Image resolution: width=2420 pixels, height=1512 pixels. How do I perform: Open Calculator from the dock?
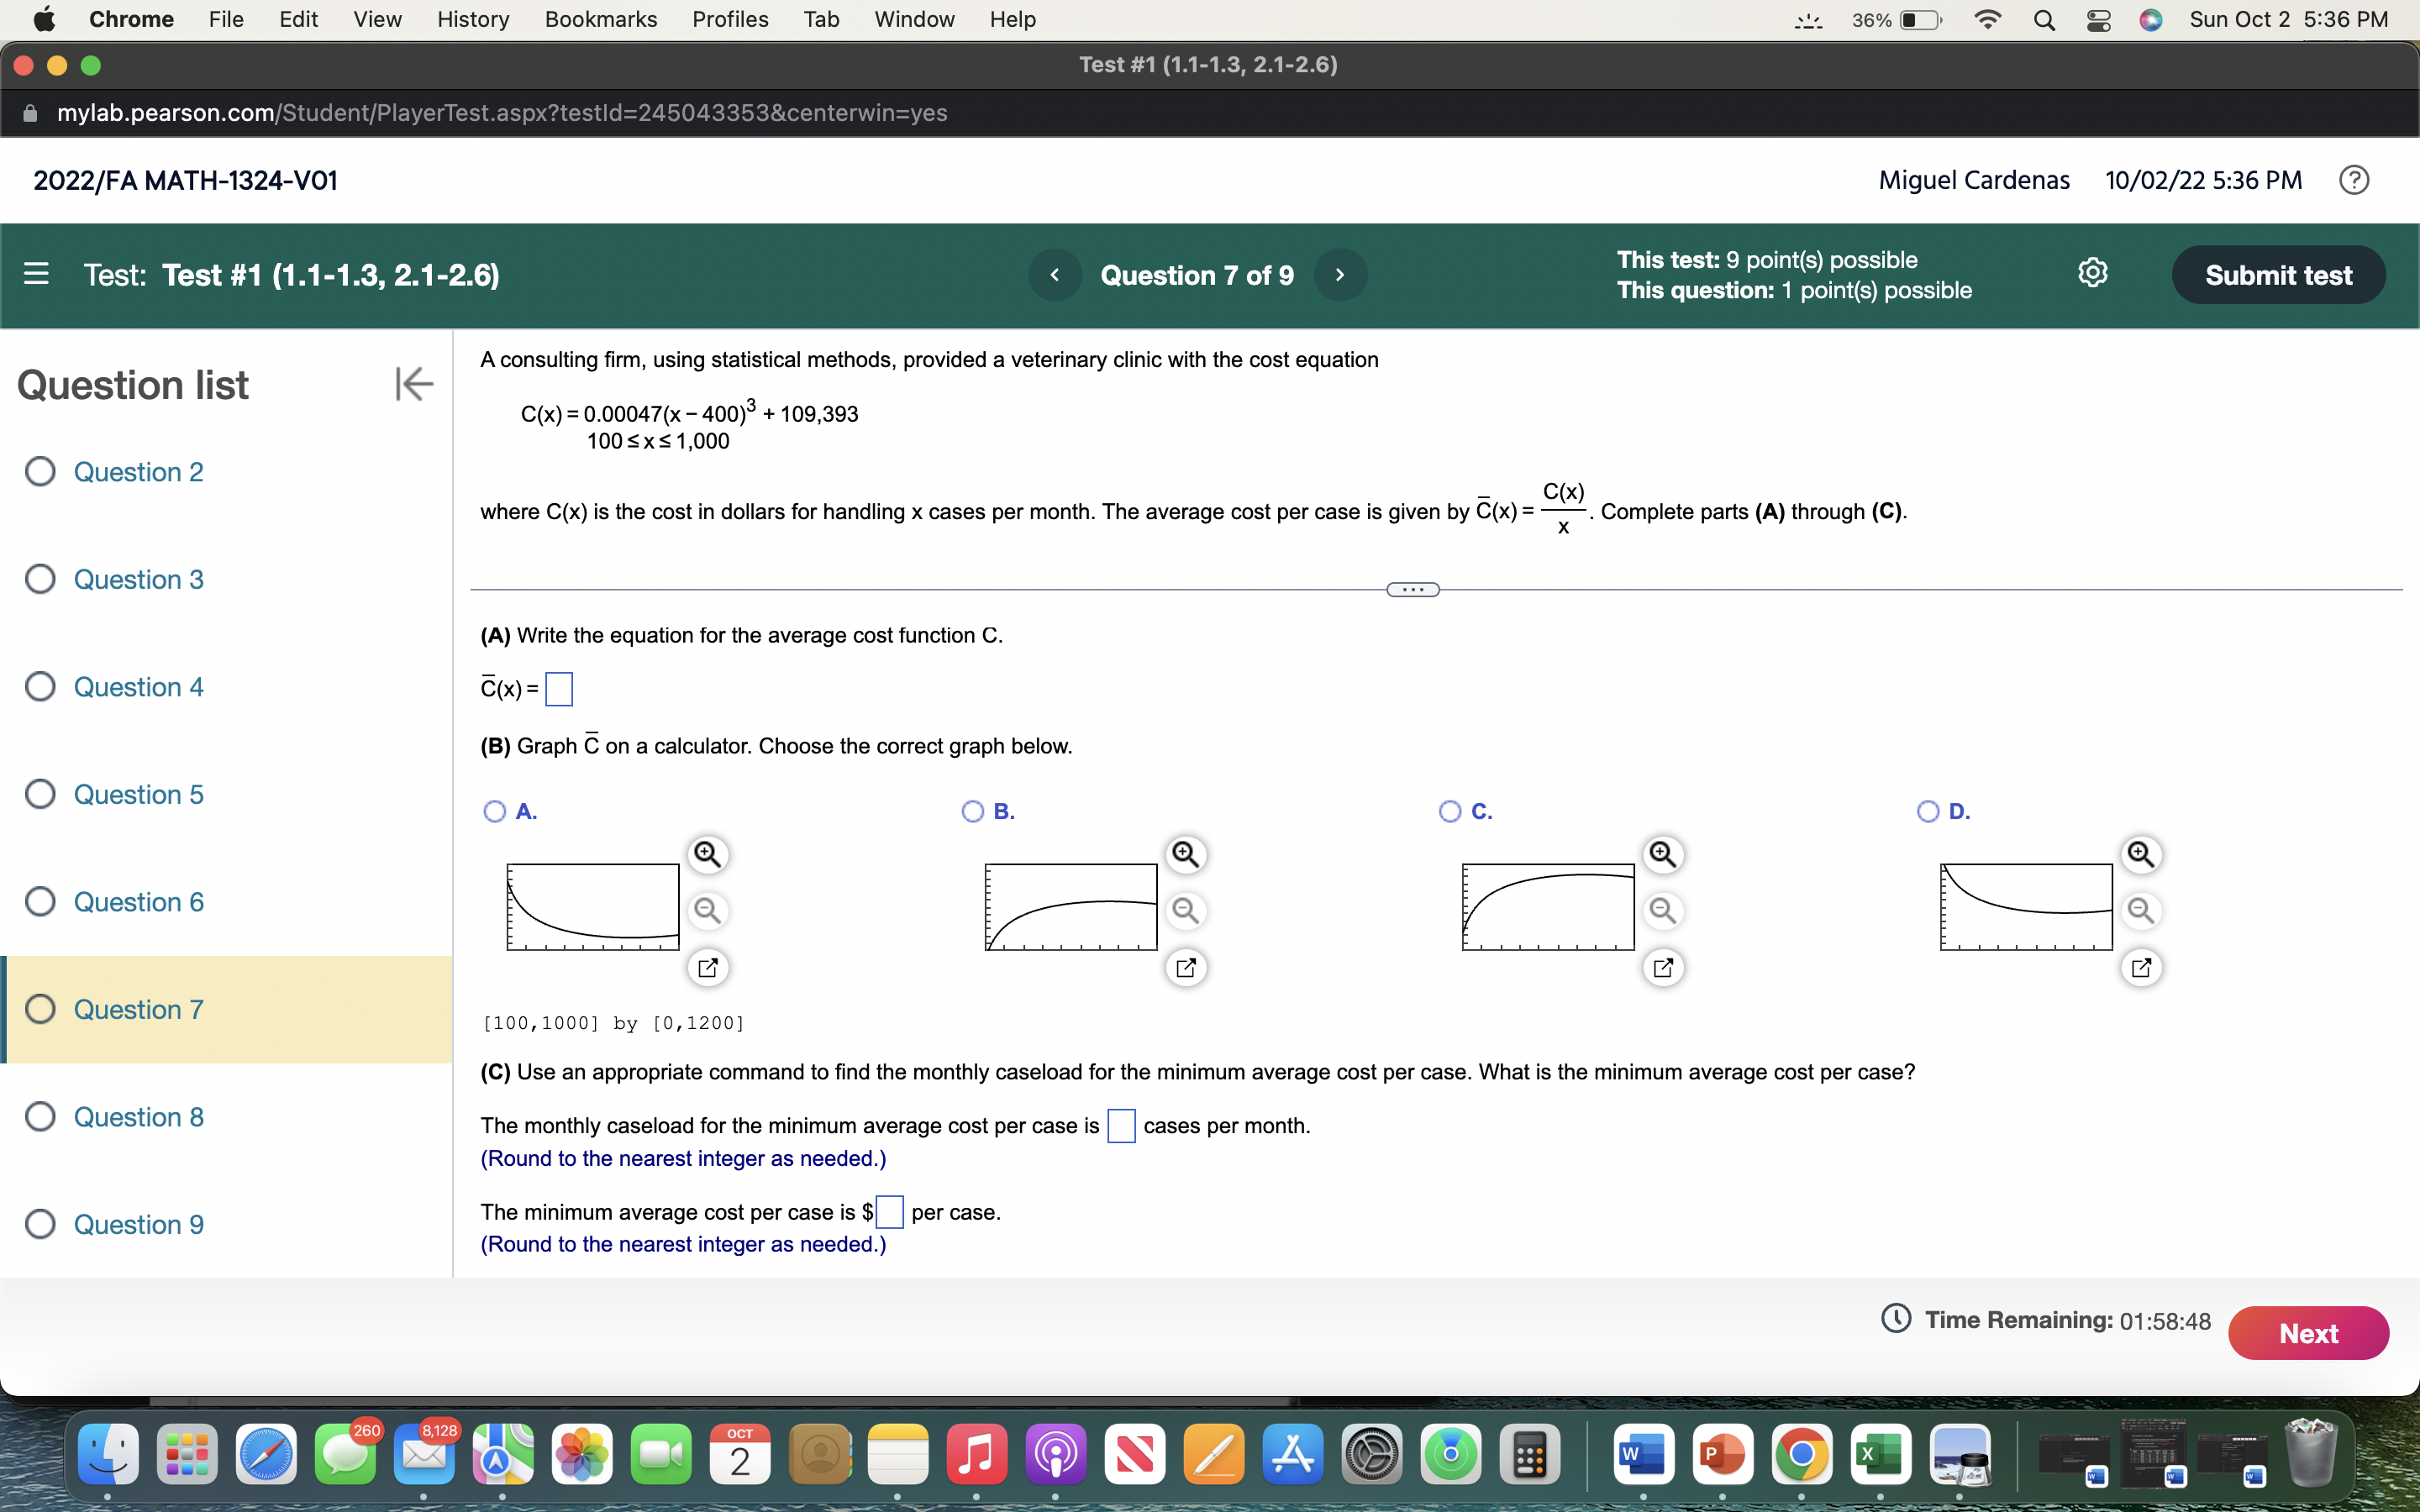[x=1531, y=1455]
